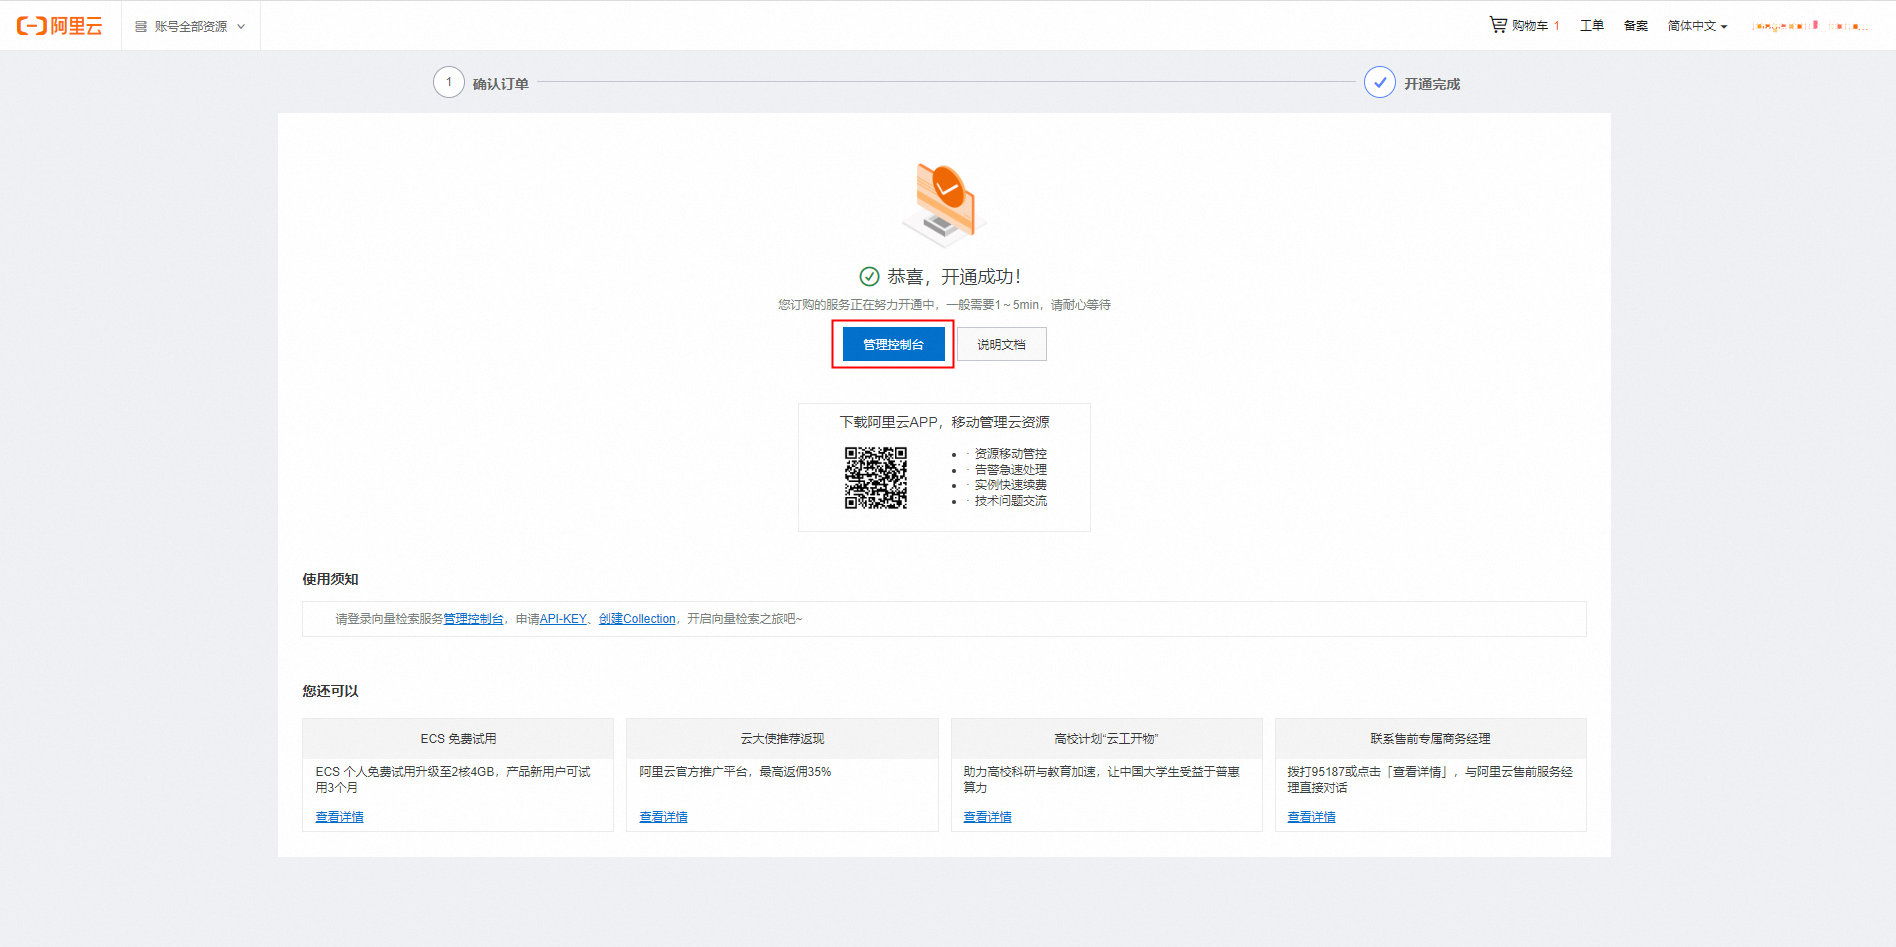Click the 恭喜，开通成功 message
This screenshot has width=1896, height=947.
[954, 277]
